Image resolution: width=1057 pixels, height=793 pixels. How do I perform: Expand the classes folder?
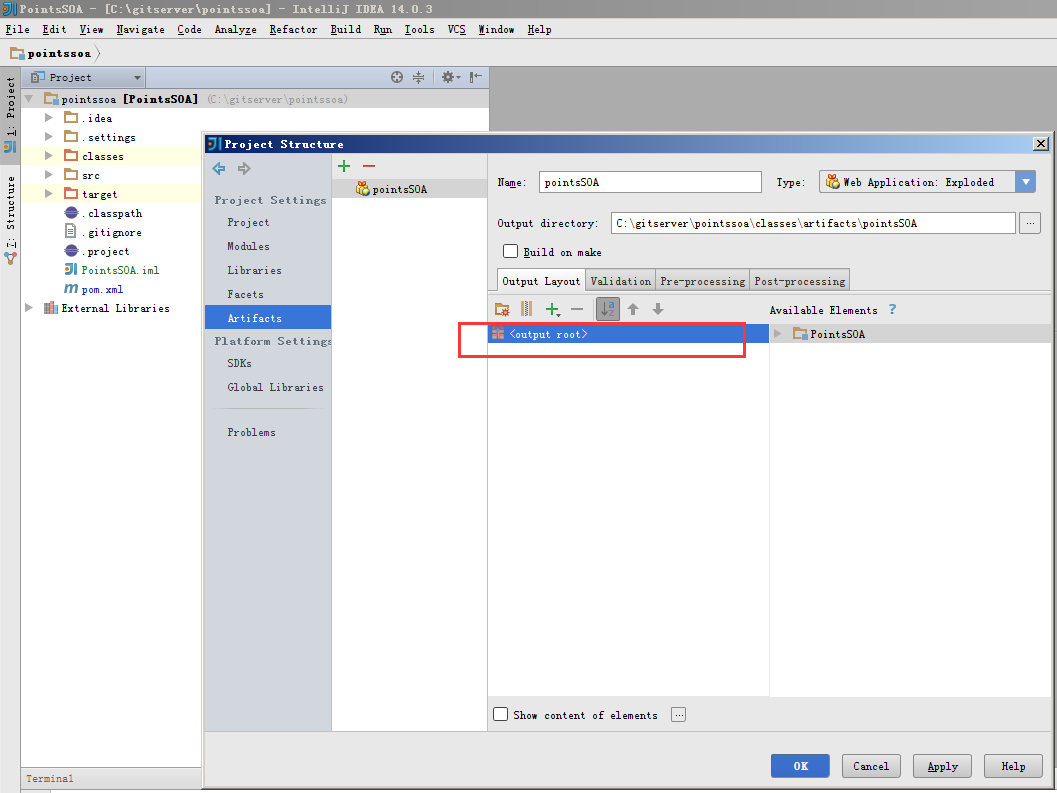[49, 156]
